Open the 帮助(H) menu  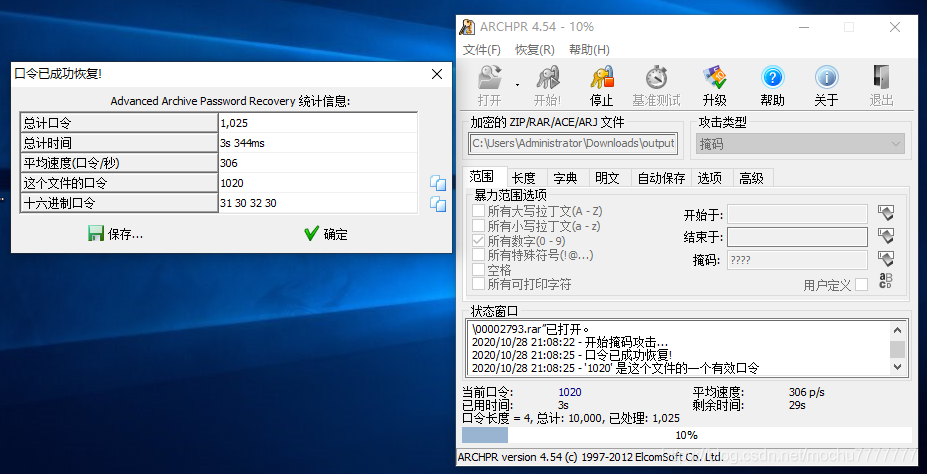pos(589,50)
